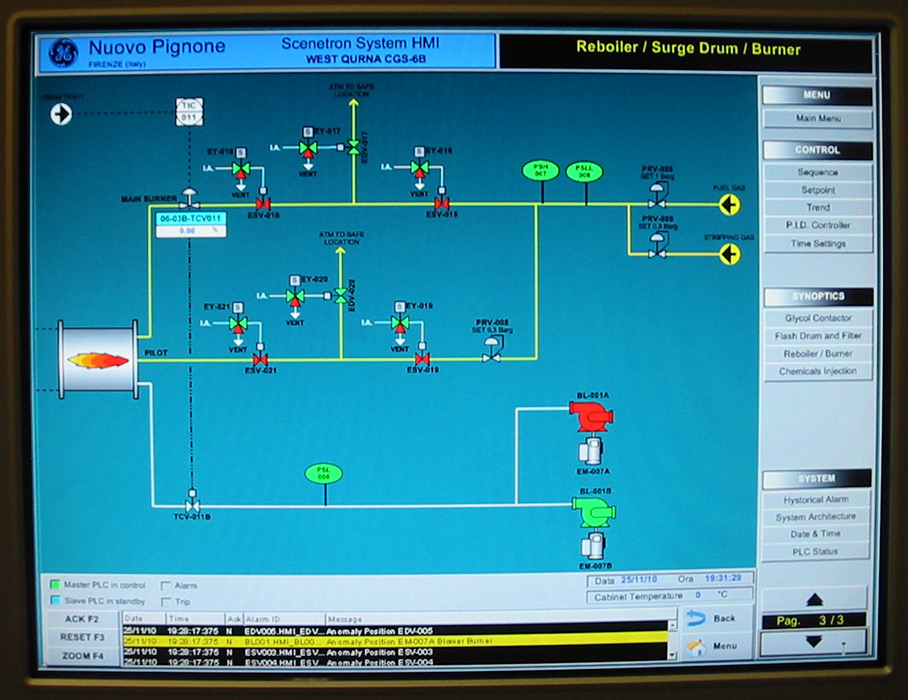
Task: Open the Setpoint page
Action: tap(818, 190)
